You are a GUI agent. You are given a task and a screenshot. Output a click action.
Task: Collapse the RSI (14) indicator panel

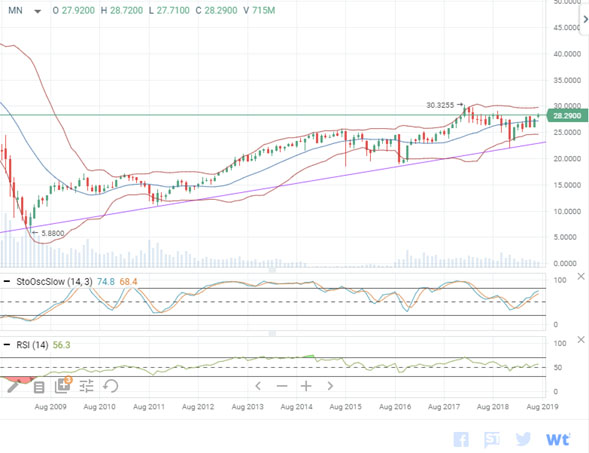[6, 344]
